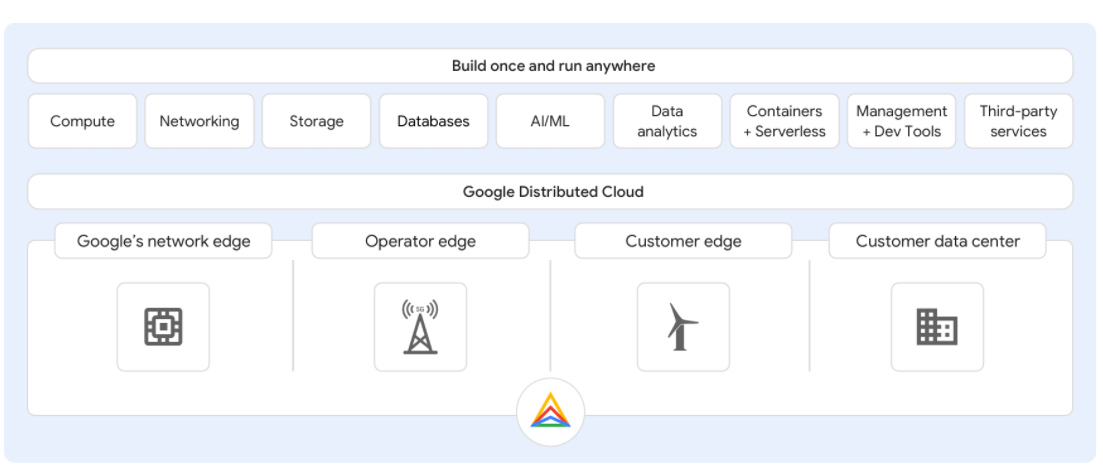Select the Compute service box
Image resolution: width=1103 pixels, height=475 pixels.
tap(82, 121)
